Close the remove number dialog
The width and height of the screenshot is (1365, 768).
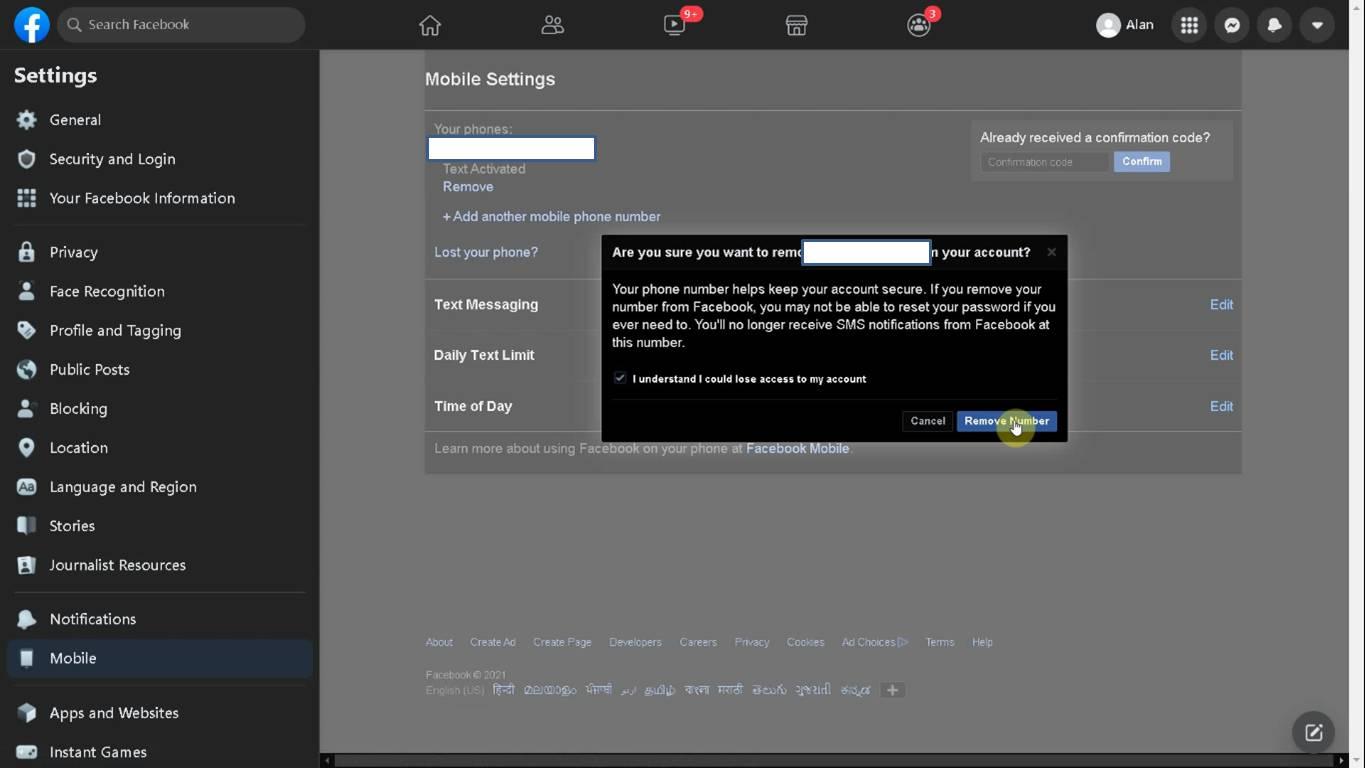coord(1051,252)
